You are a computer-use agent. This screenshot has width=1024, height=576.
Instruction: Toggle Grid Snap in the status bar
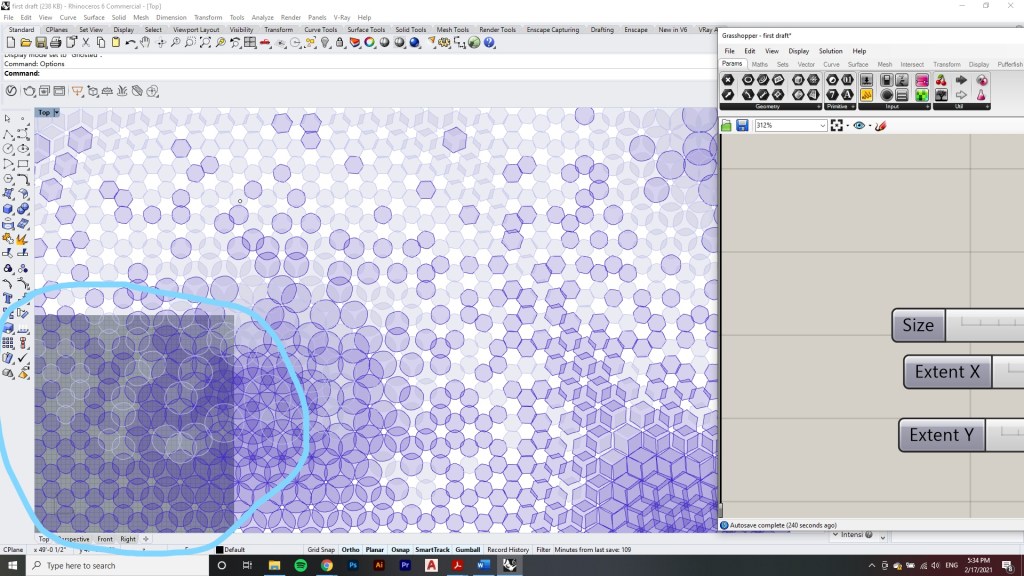click(321, 550)
